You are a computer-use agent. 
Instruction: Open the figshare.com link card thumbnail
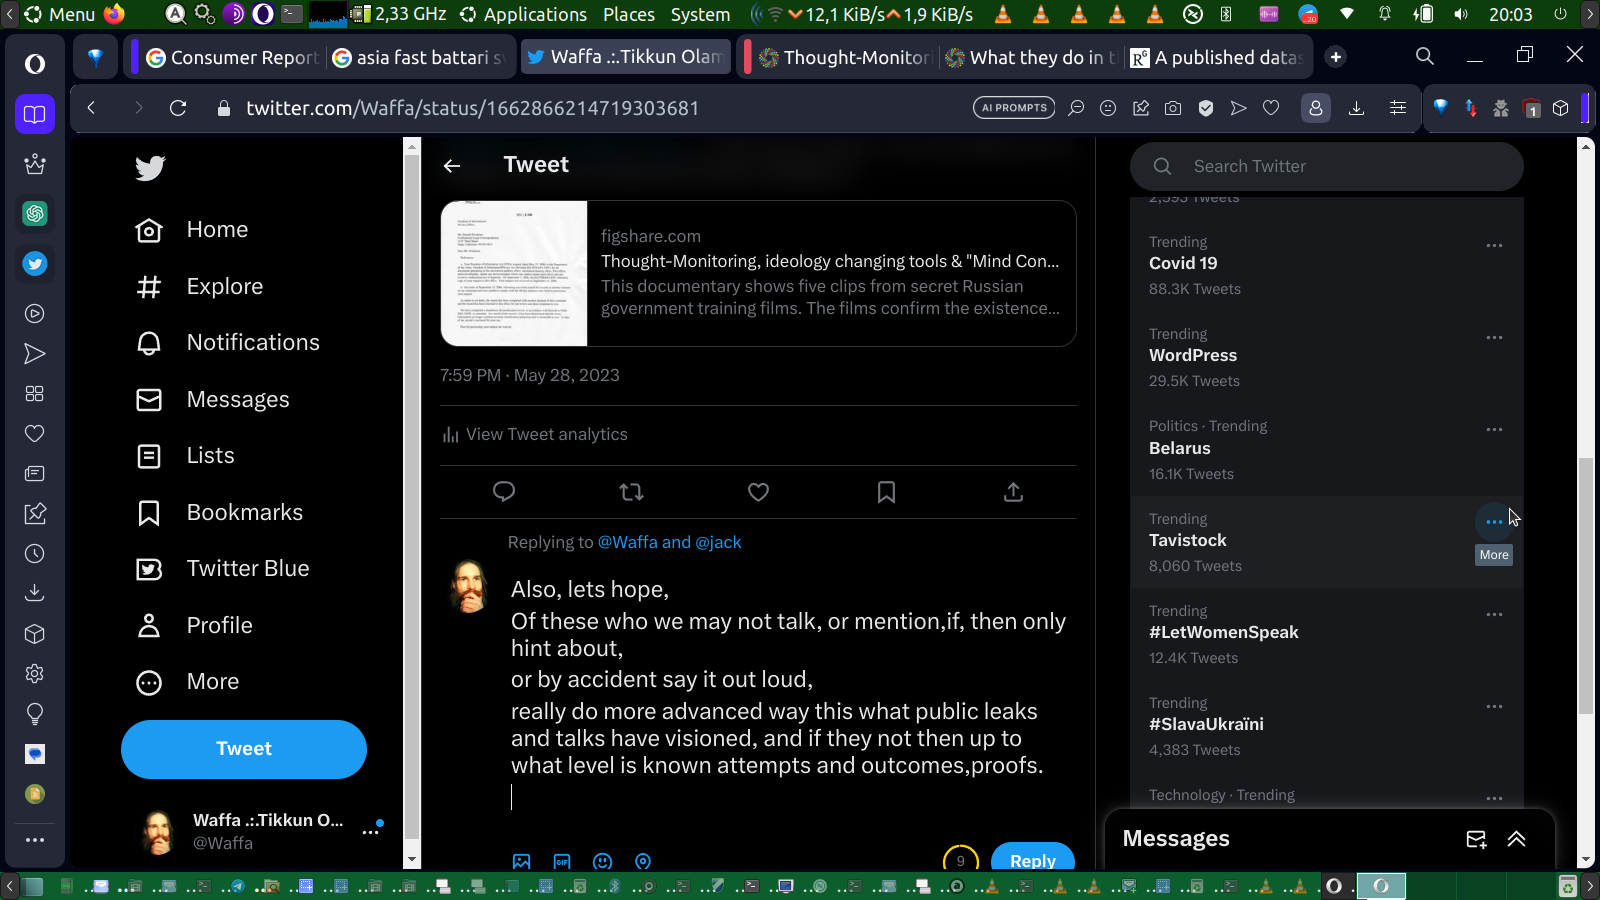pos(514,274)
